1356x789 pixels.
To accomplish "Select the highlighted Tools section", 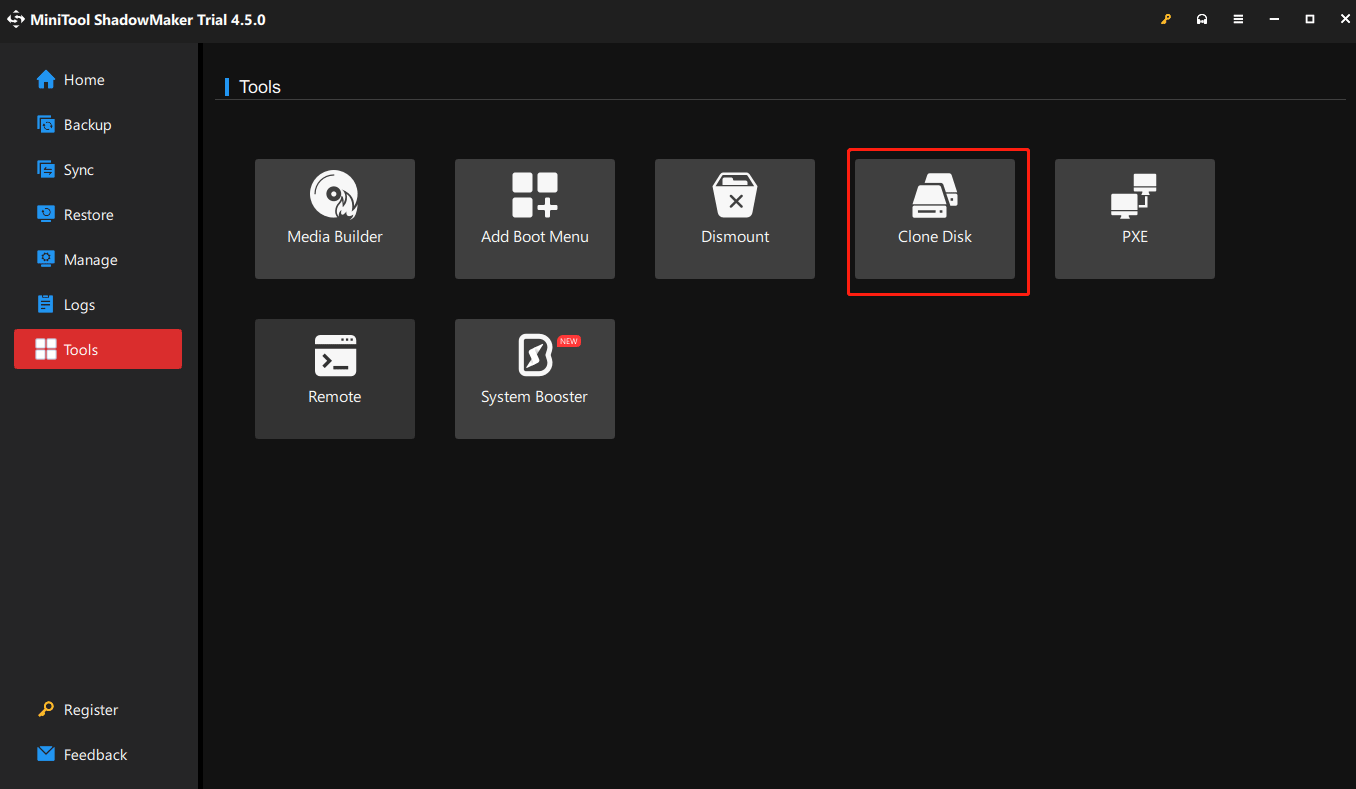I will click(83, 349).
